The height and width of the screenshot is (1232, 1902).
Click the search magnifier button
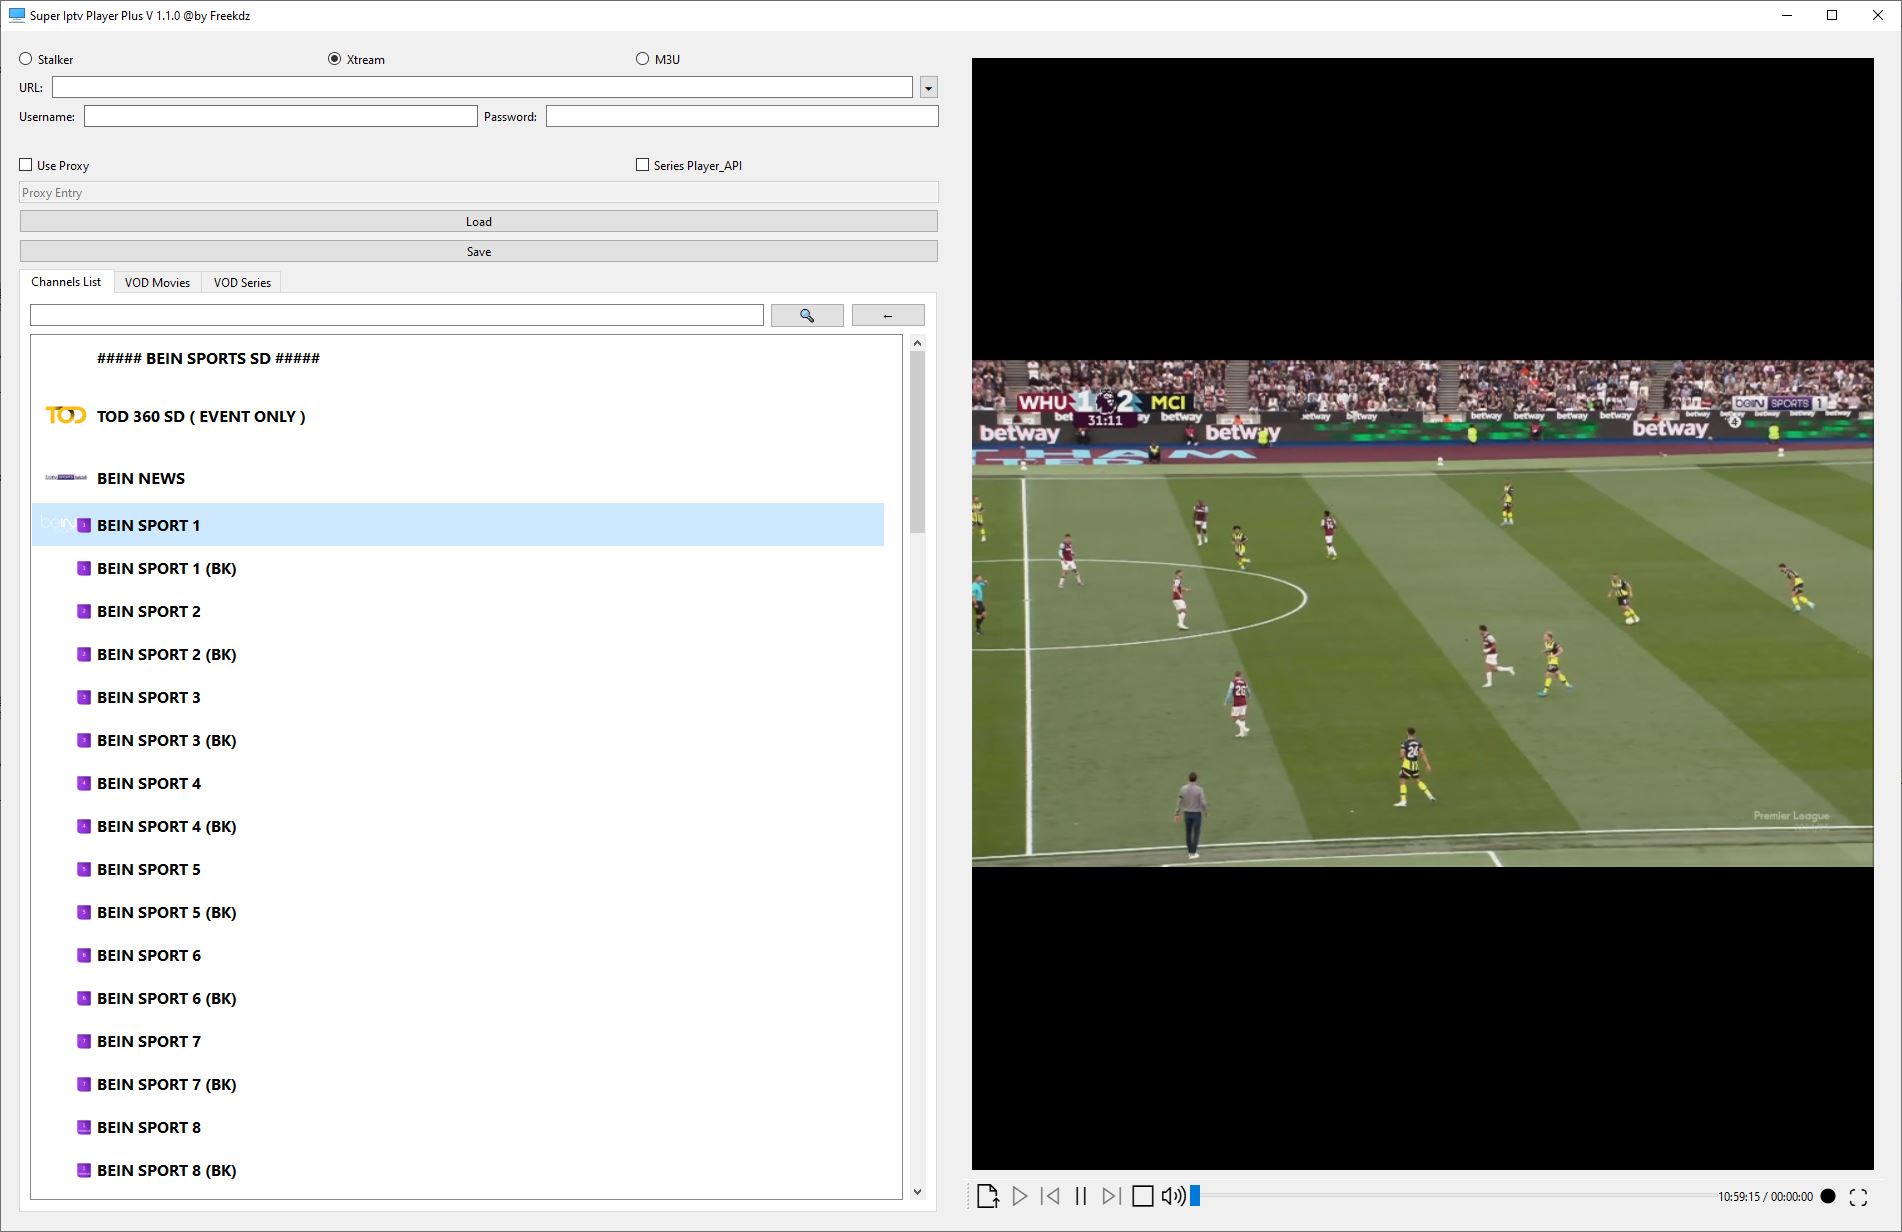point(807,316)
